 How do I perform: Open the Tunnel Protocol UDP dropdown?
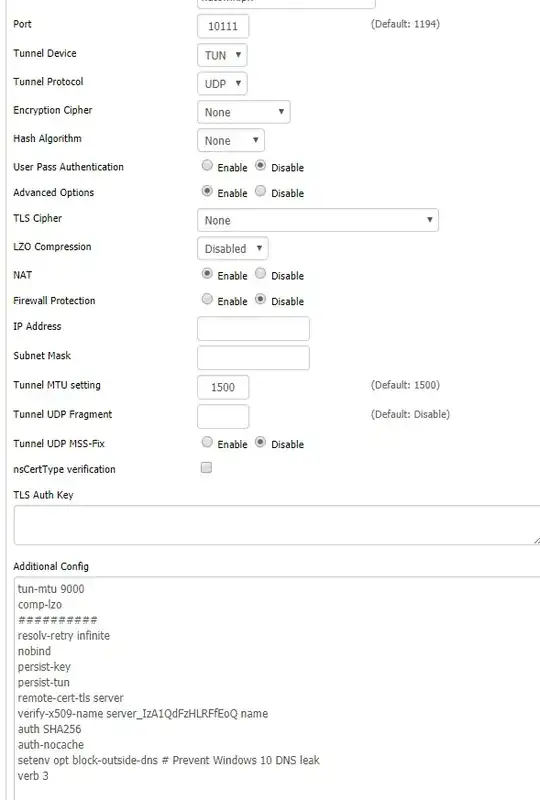click(222, 84)
